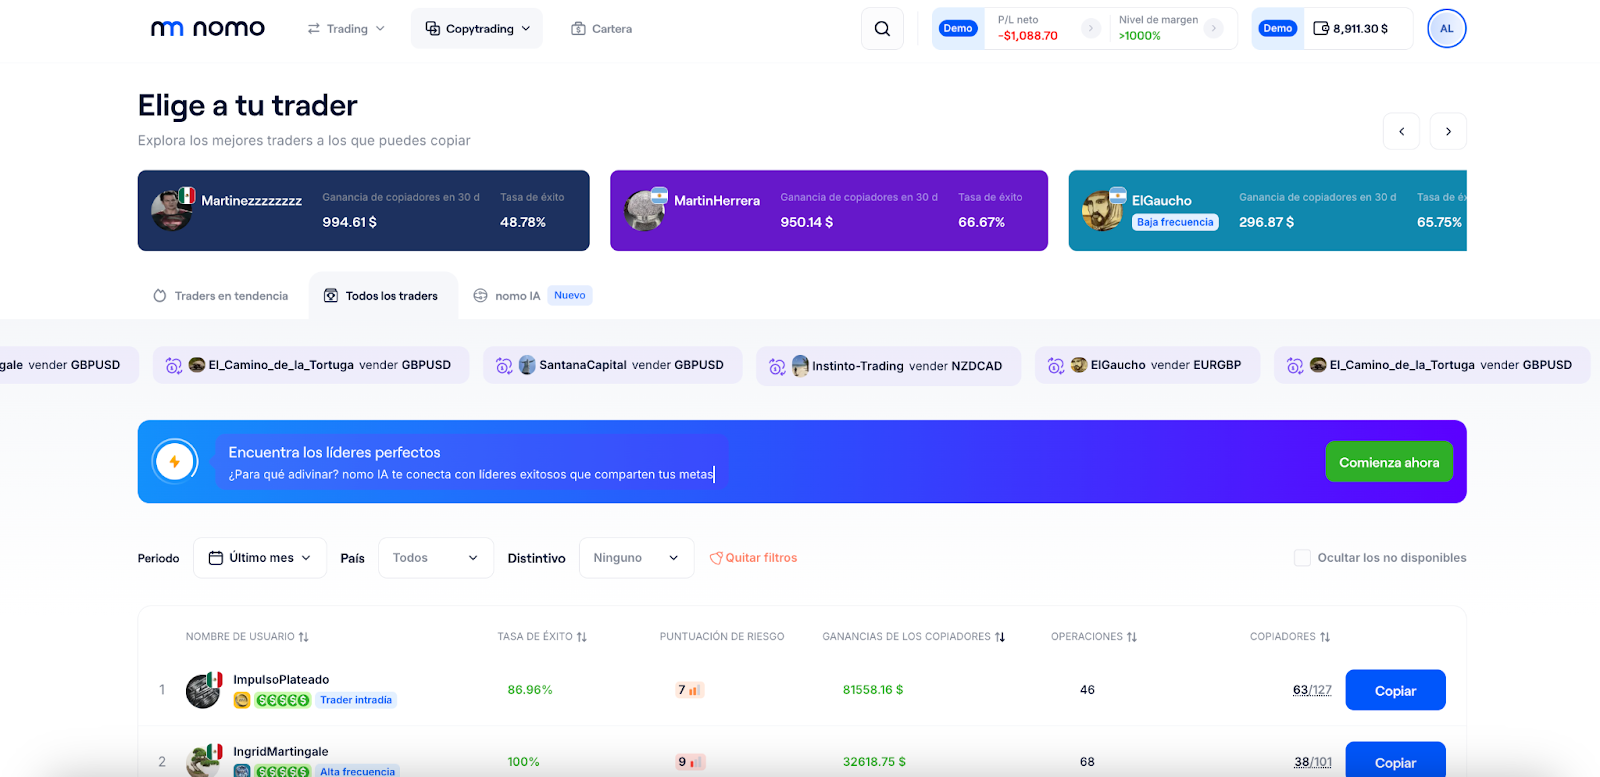Click the Alta frecuencia tag

click(x=357, y=771)
